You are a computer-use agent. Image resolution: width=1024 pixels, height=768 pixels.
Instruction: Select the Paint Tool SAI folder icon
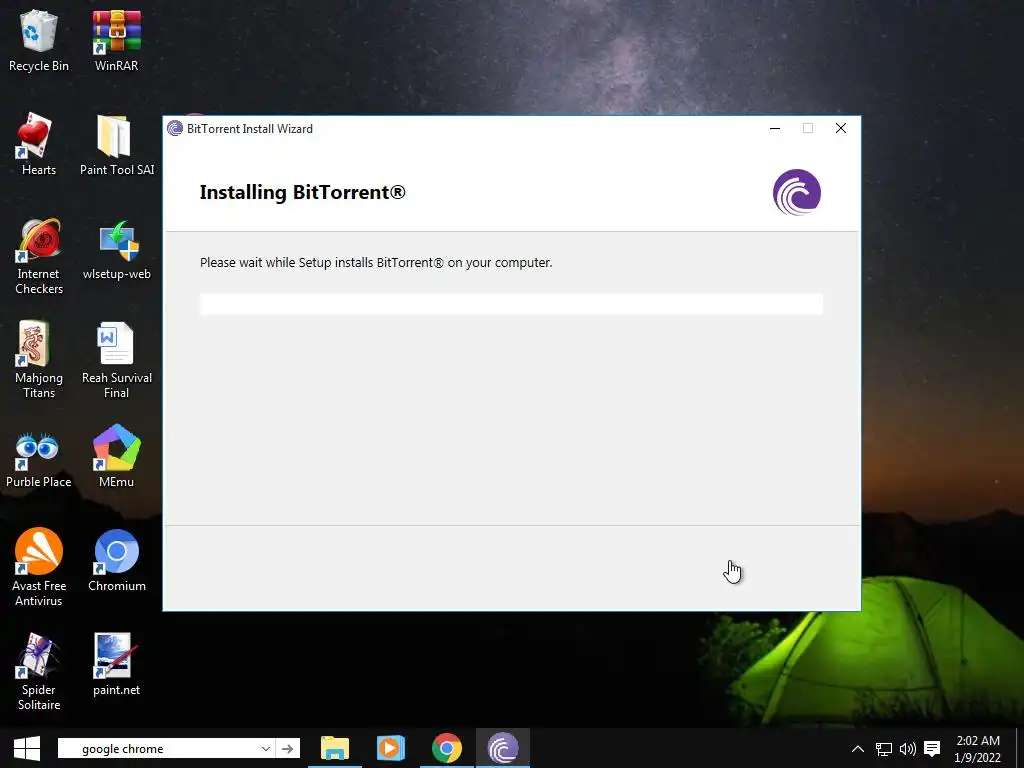[117, 144]
